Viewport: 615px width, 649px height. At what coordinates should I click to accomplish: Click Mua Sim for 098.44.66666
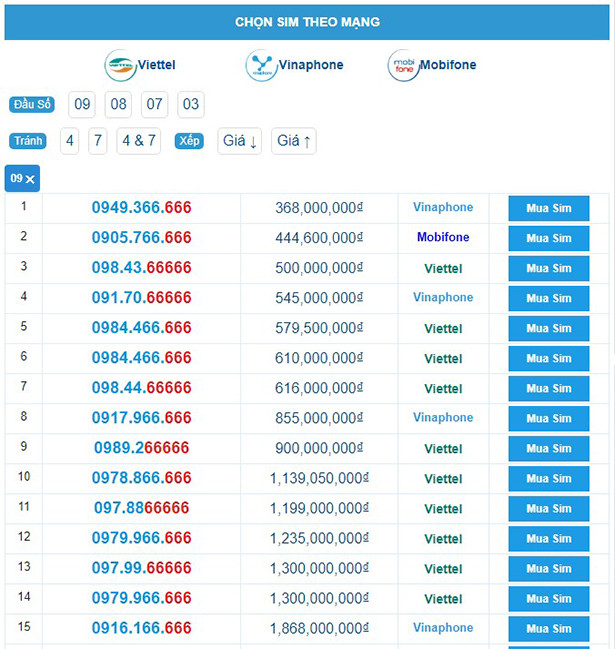pyautogui.click(x=549, y=388)
